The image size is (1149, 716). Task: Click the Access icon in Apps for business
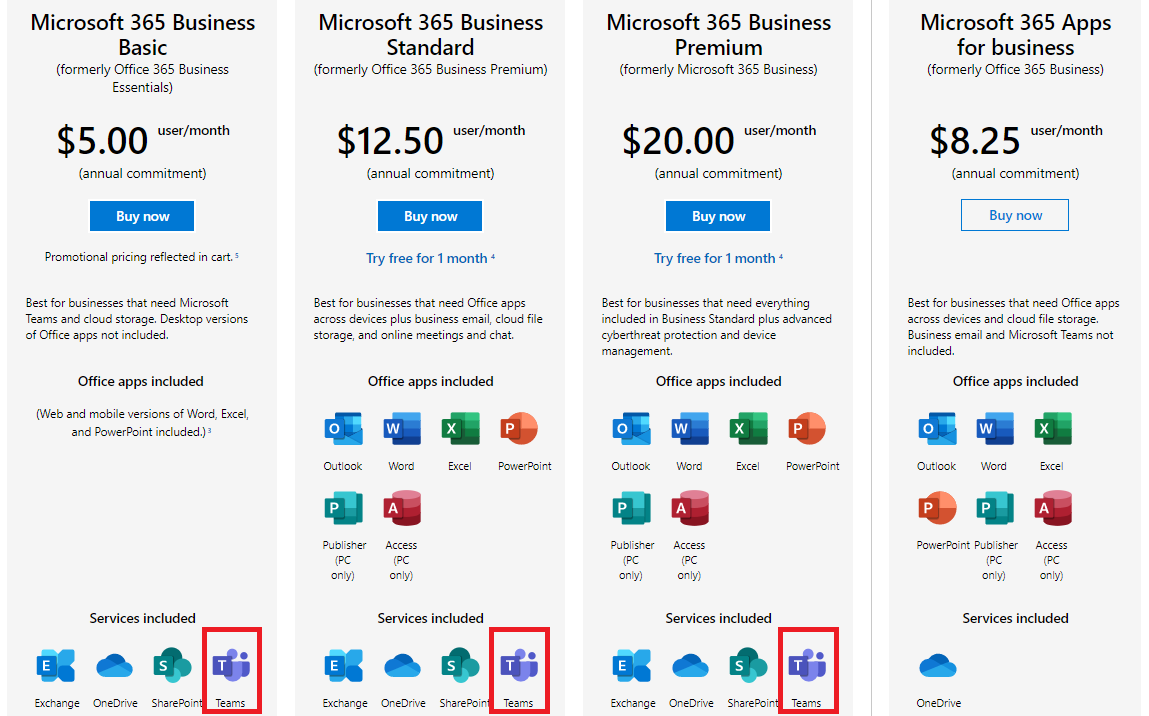[x=1052, y=509]
